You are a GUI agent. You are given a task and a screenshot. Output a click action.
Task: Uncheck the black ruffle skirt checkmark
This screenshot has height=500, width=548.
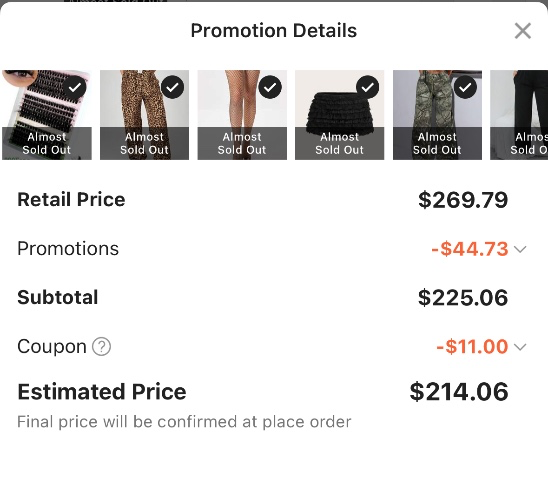[367, 87]
